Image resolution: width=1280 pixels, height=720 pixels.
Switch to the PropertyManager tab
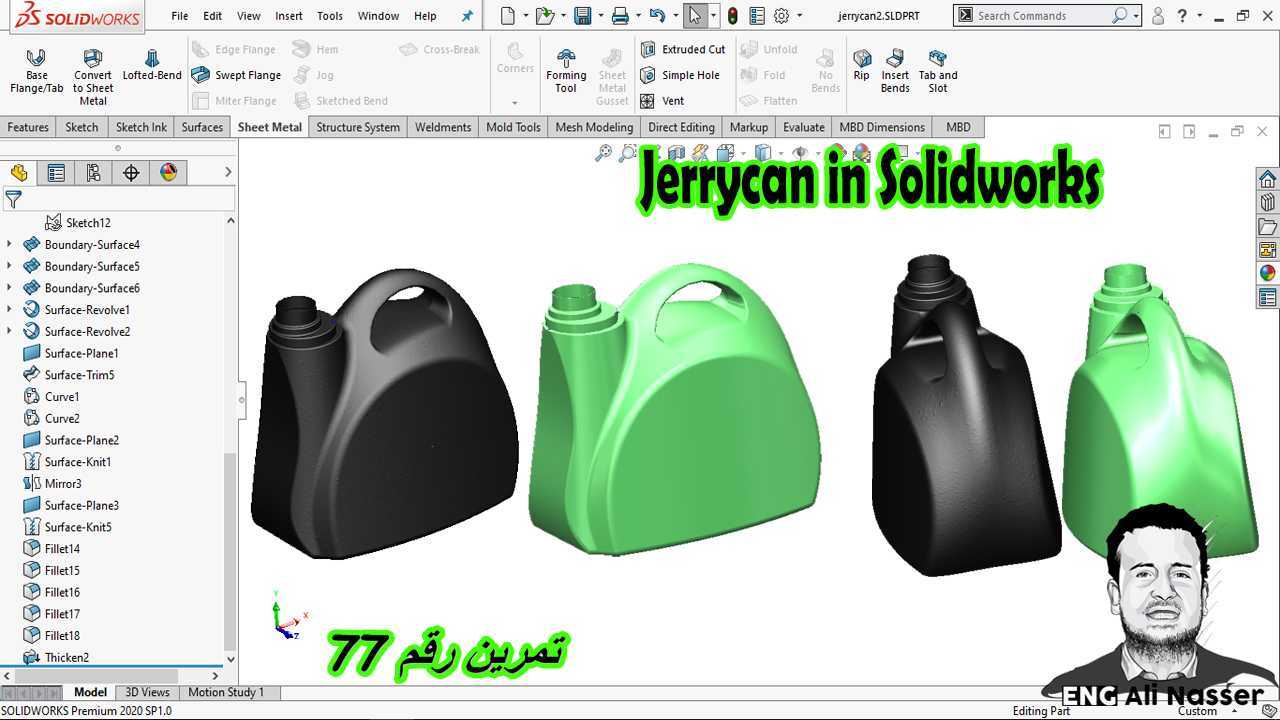pyautogui.click(x=56, y=173)
